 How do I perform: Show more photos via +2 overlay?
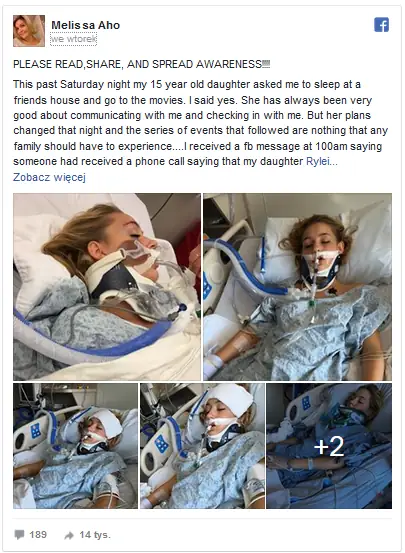point(329,446)
